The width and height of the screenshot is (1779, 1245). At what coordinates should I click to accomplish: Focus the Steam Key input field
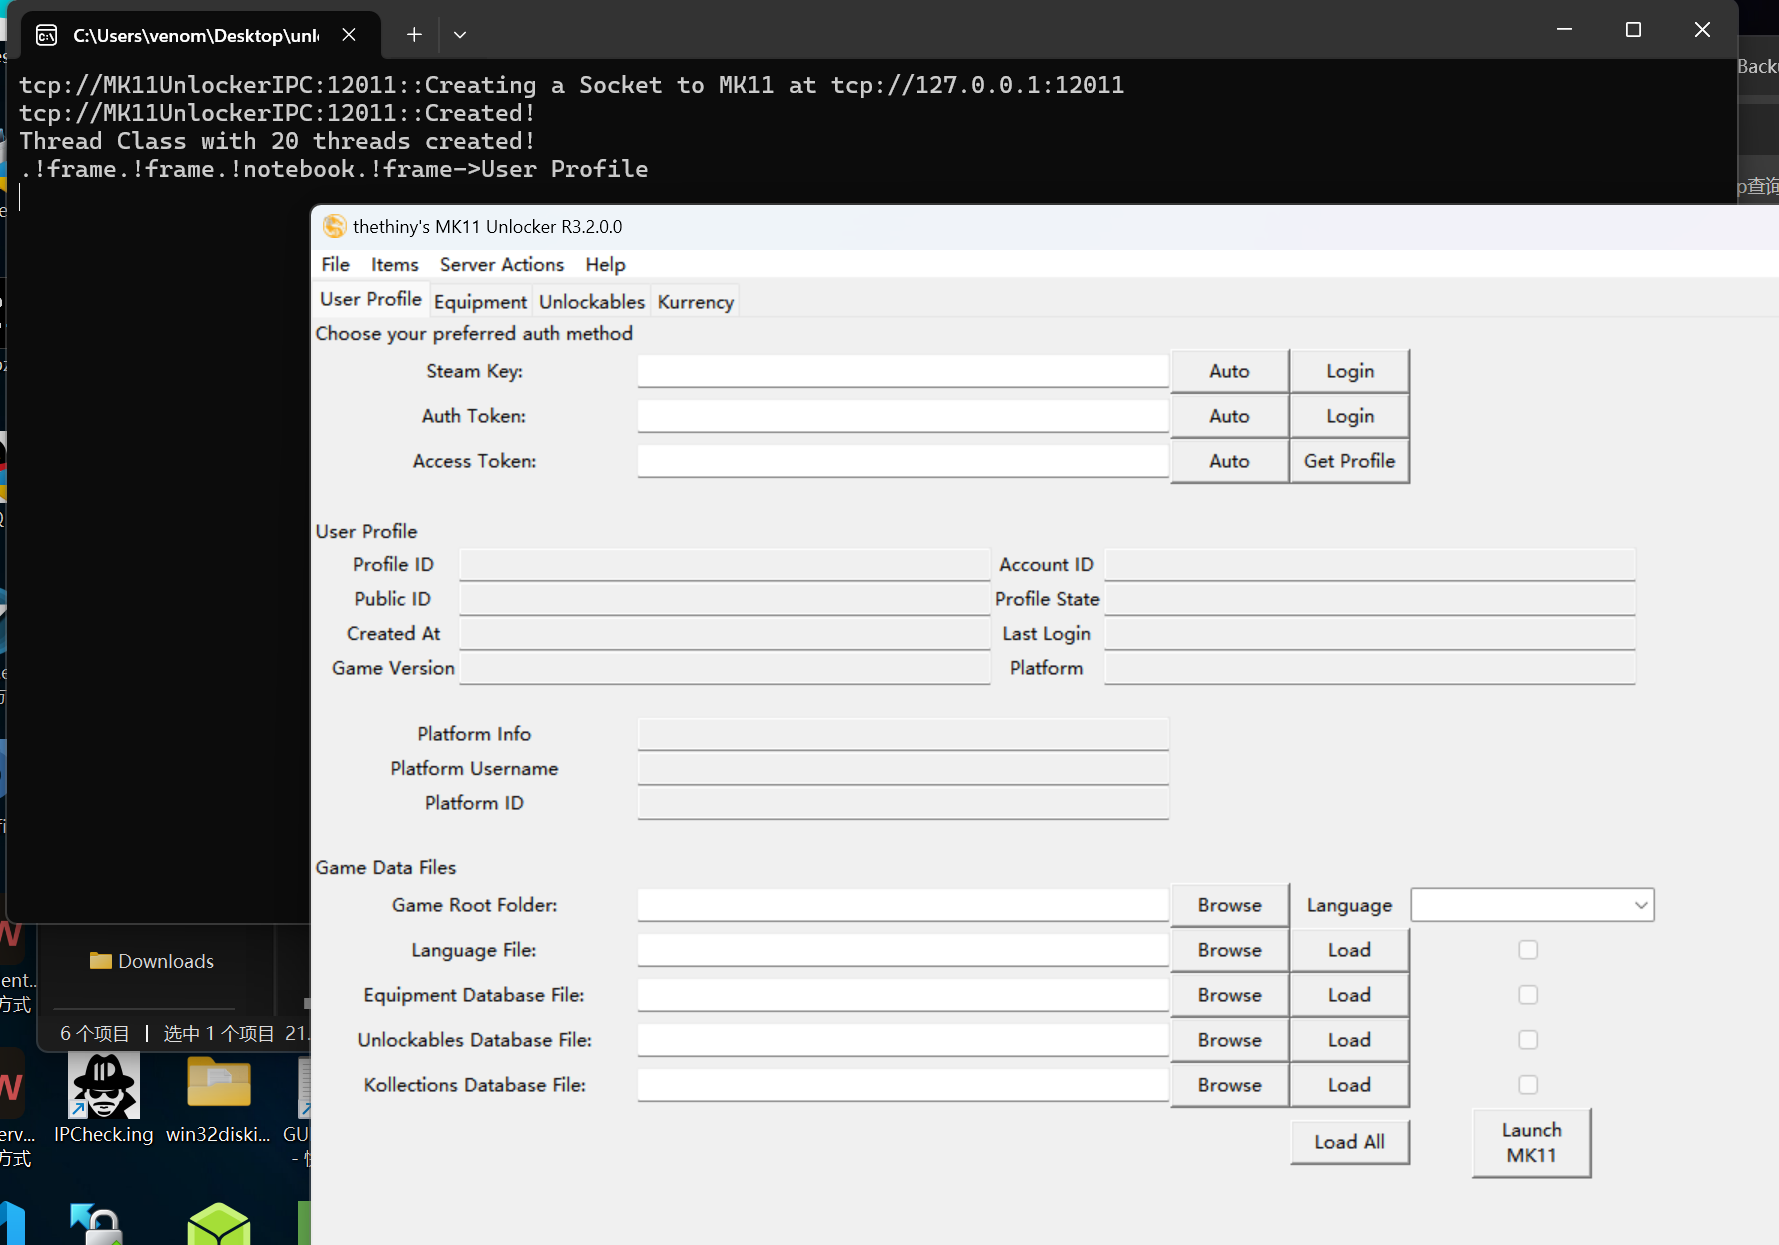pos(902,371)
